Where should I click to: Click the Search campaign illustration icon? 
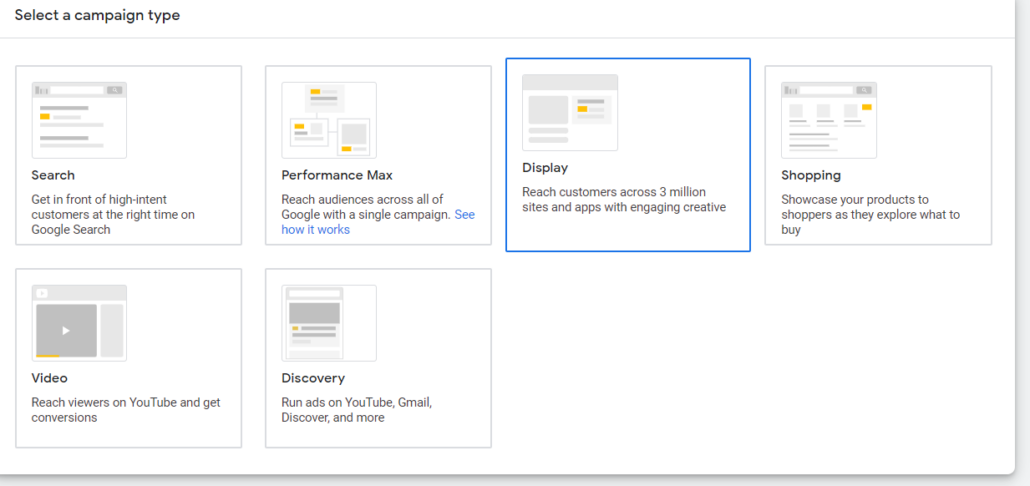(x=79, y=120)
